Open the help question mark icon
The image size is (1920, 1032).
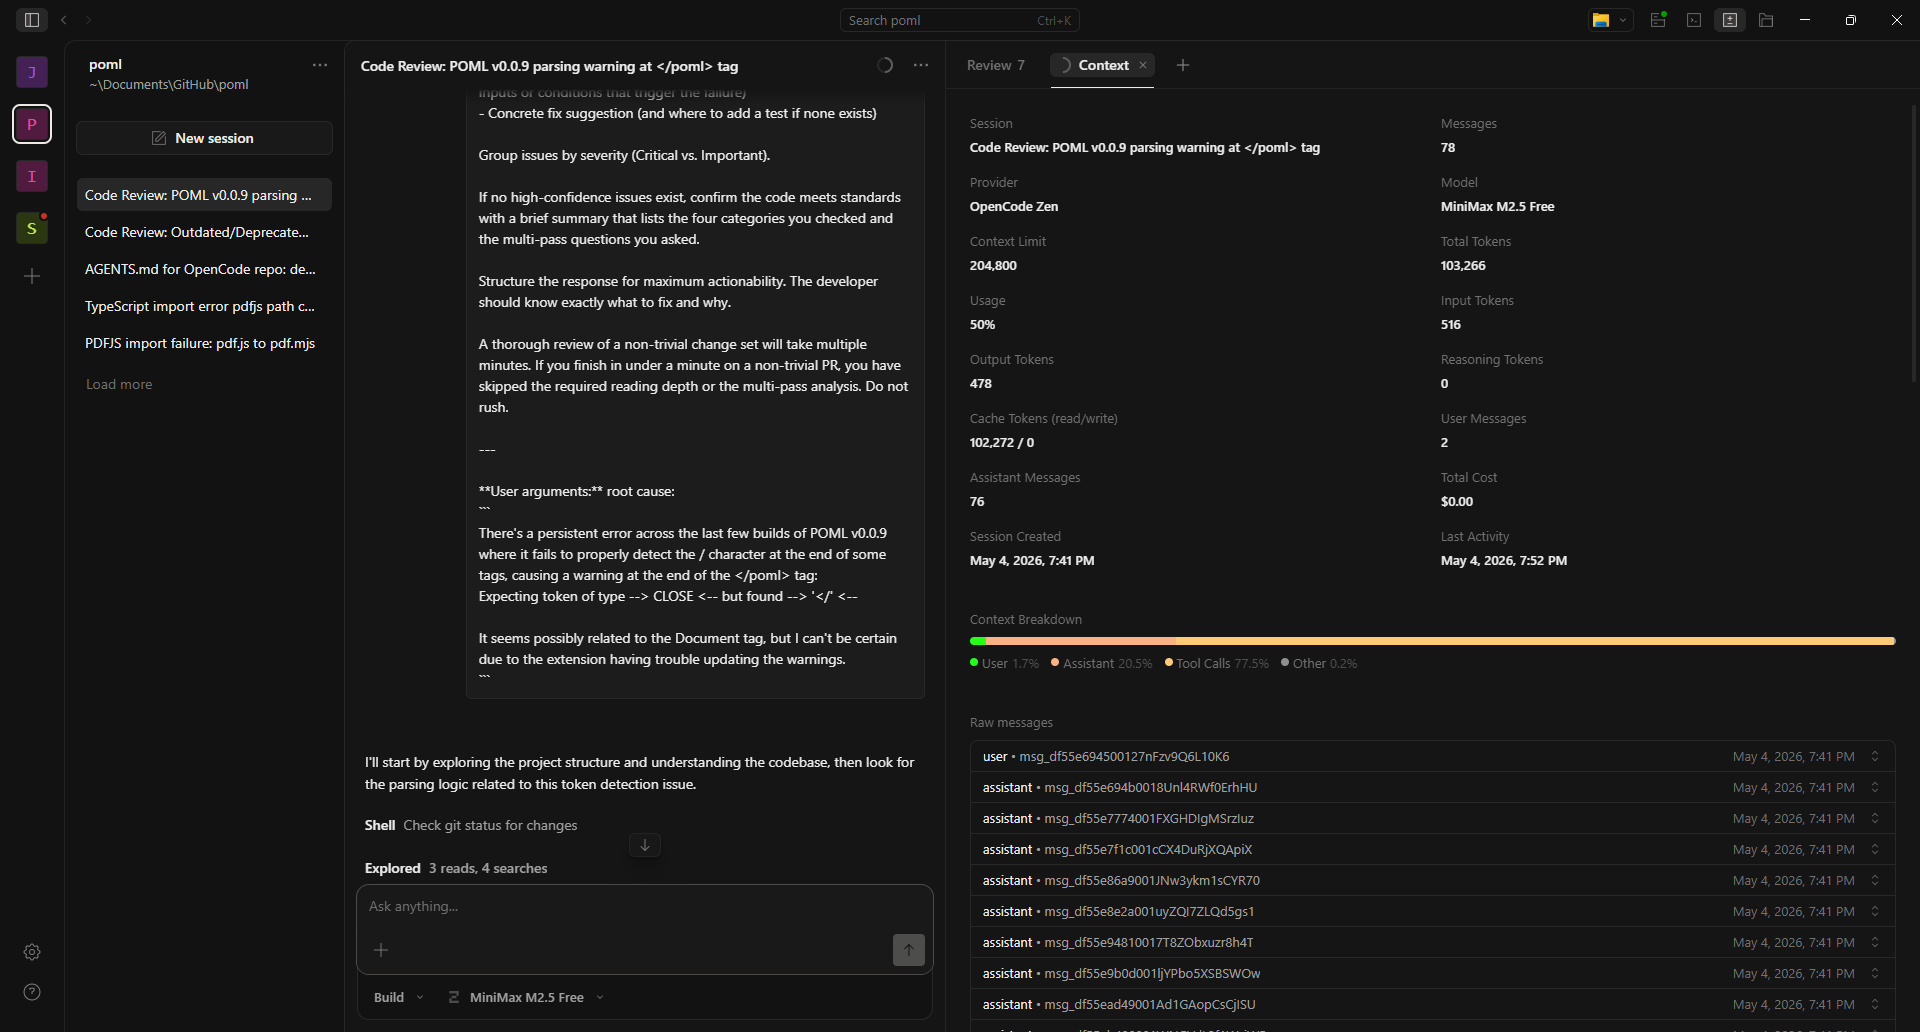click(x=32, y=992)
